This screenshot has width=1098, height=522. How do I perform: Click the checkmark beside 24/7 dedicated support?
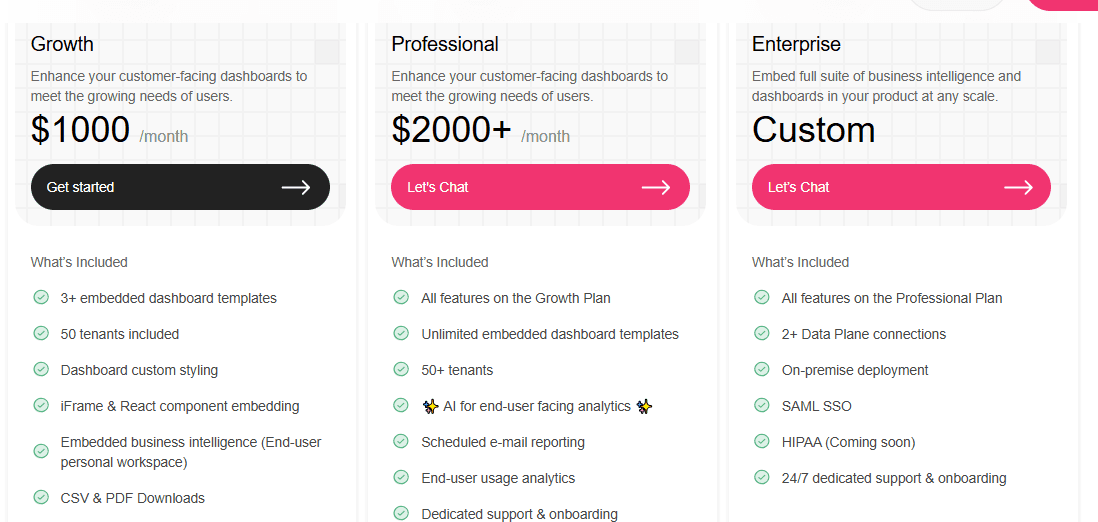(761, 478)
